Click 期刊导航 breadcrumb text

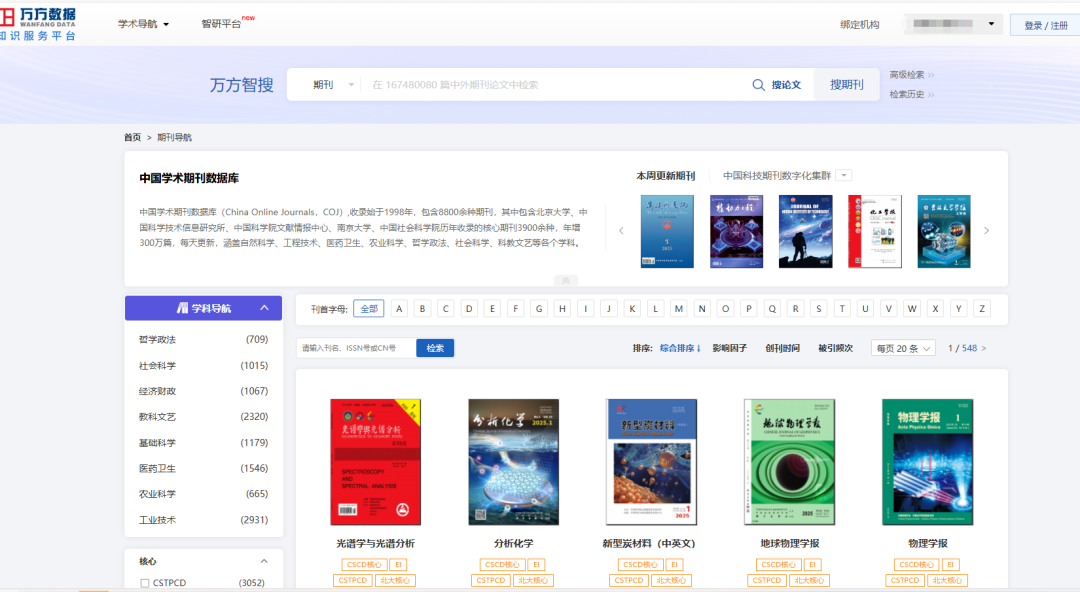coord(174,137)
